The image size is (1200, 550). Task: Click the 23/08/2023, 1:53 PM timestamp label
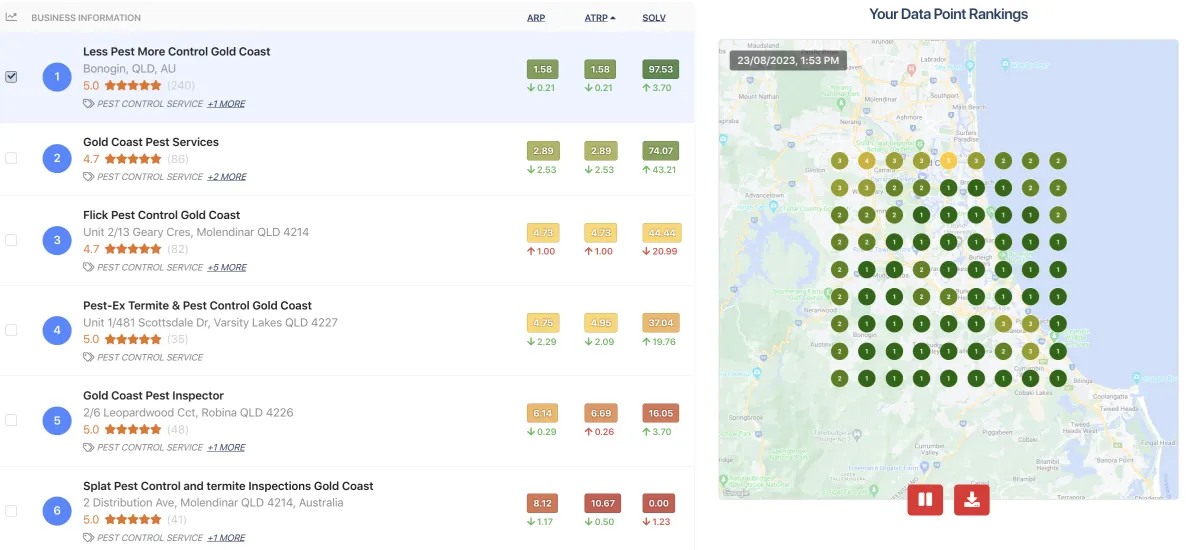pos(788,60)
